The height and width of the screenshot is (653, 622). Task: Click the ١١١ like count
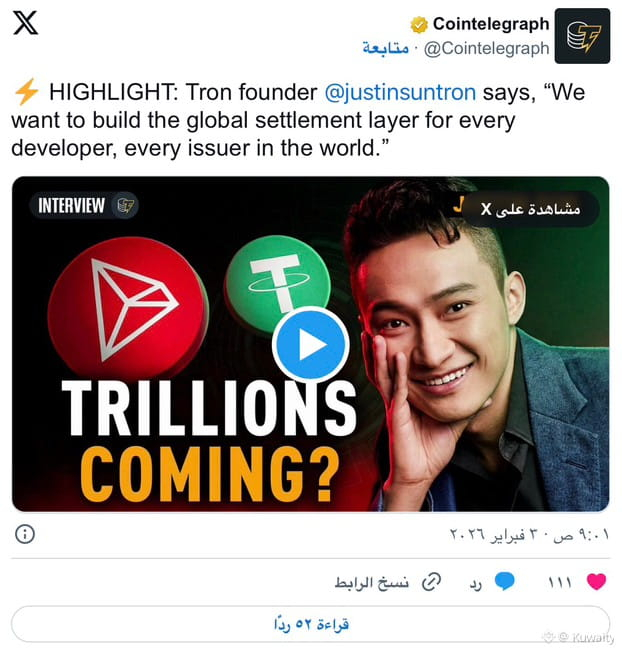560,582
